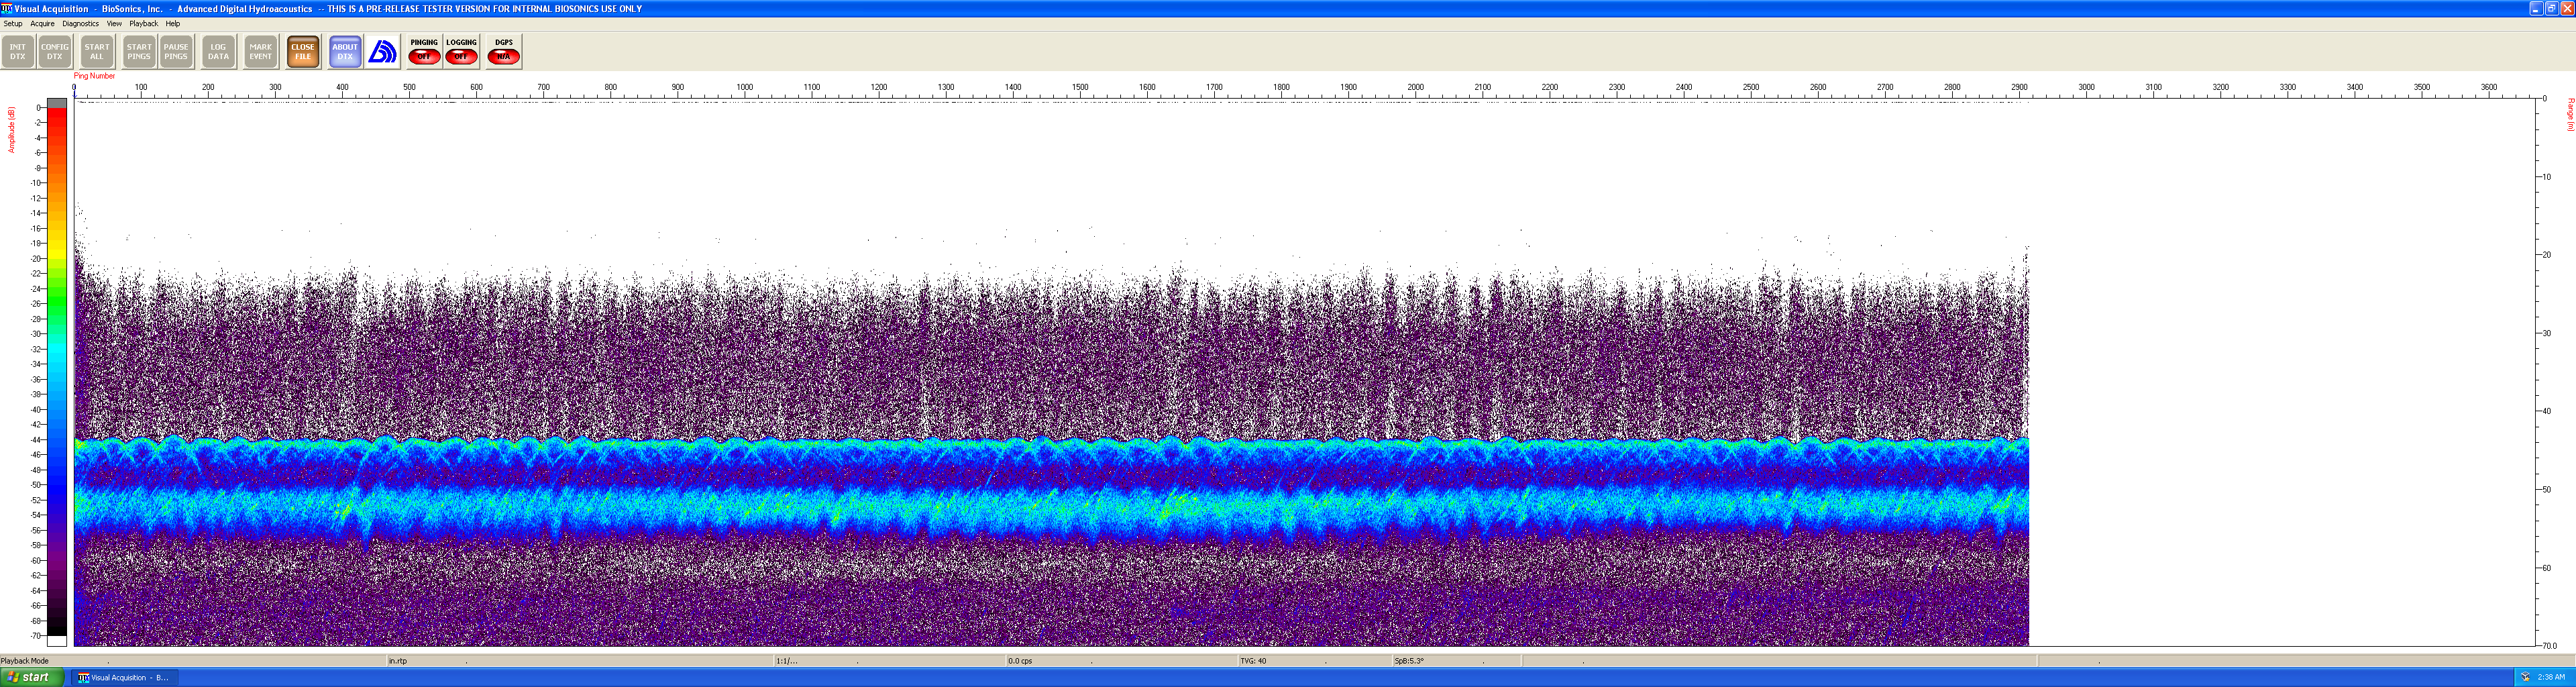Open the Help menu

(173, 24)
